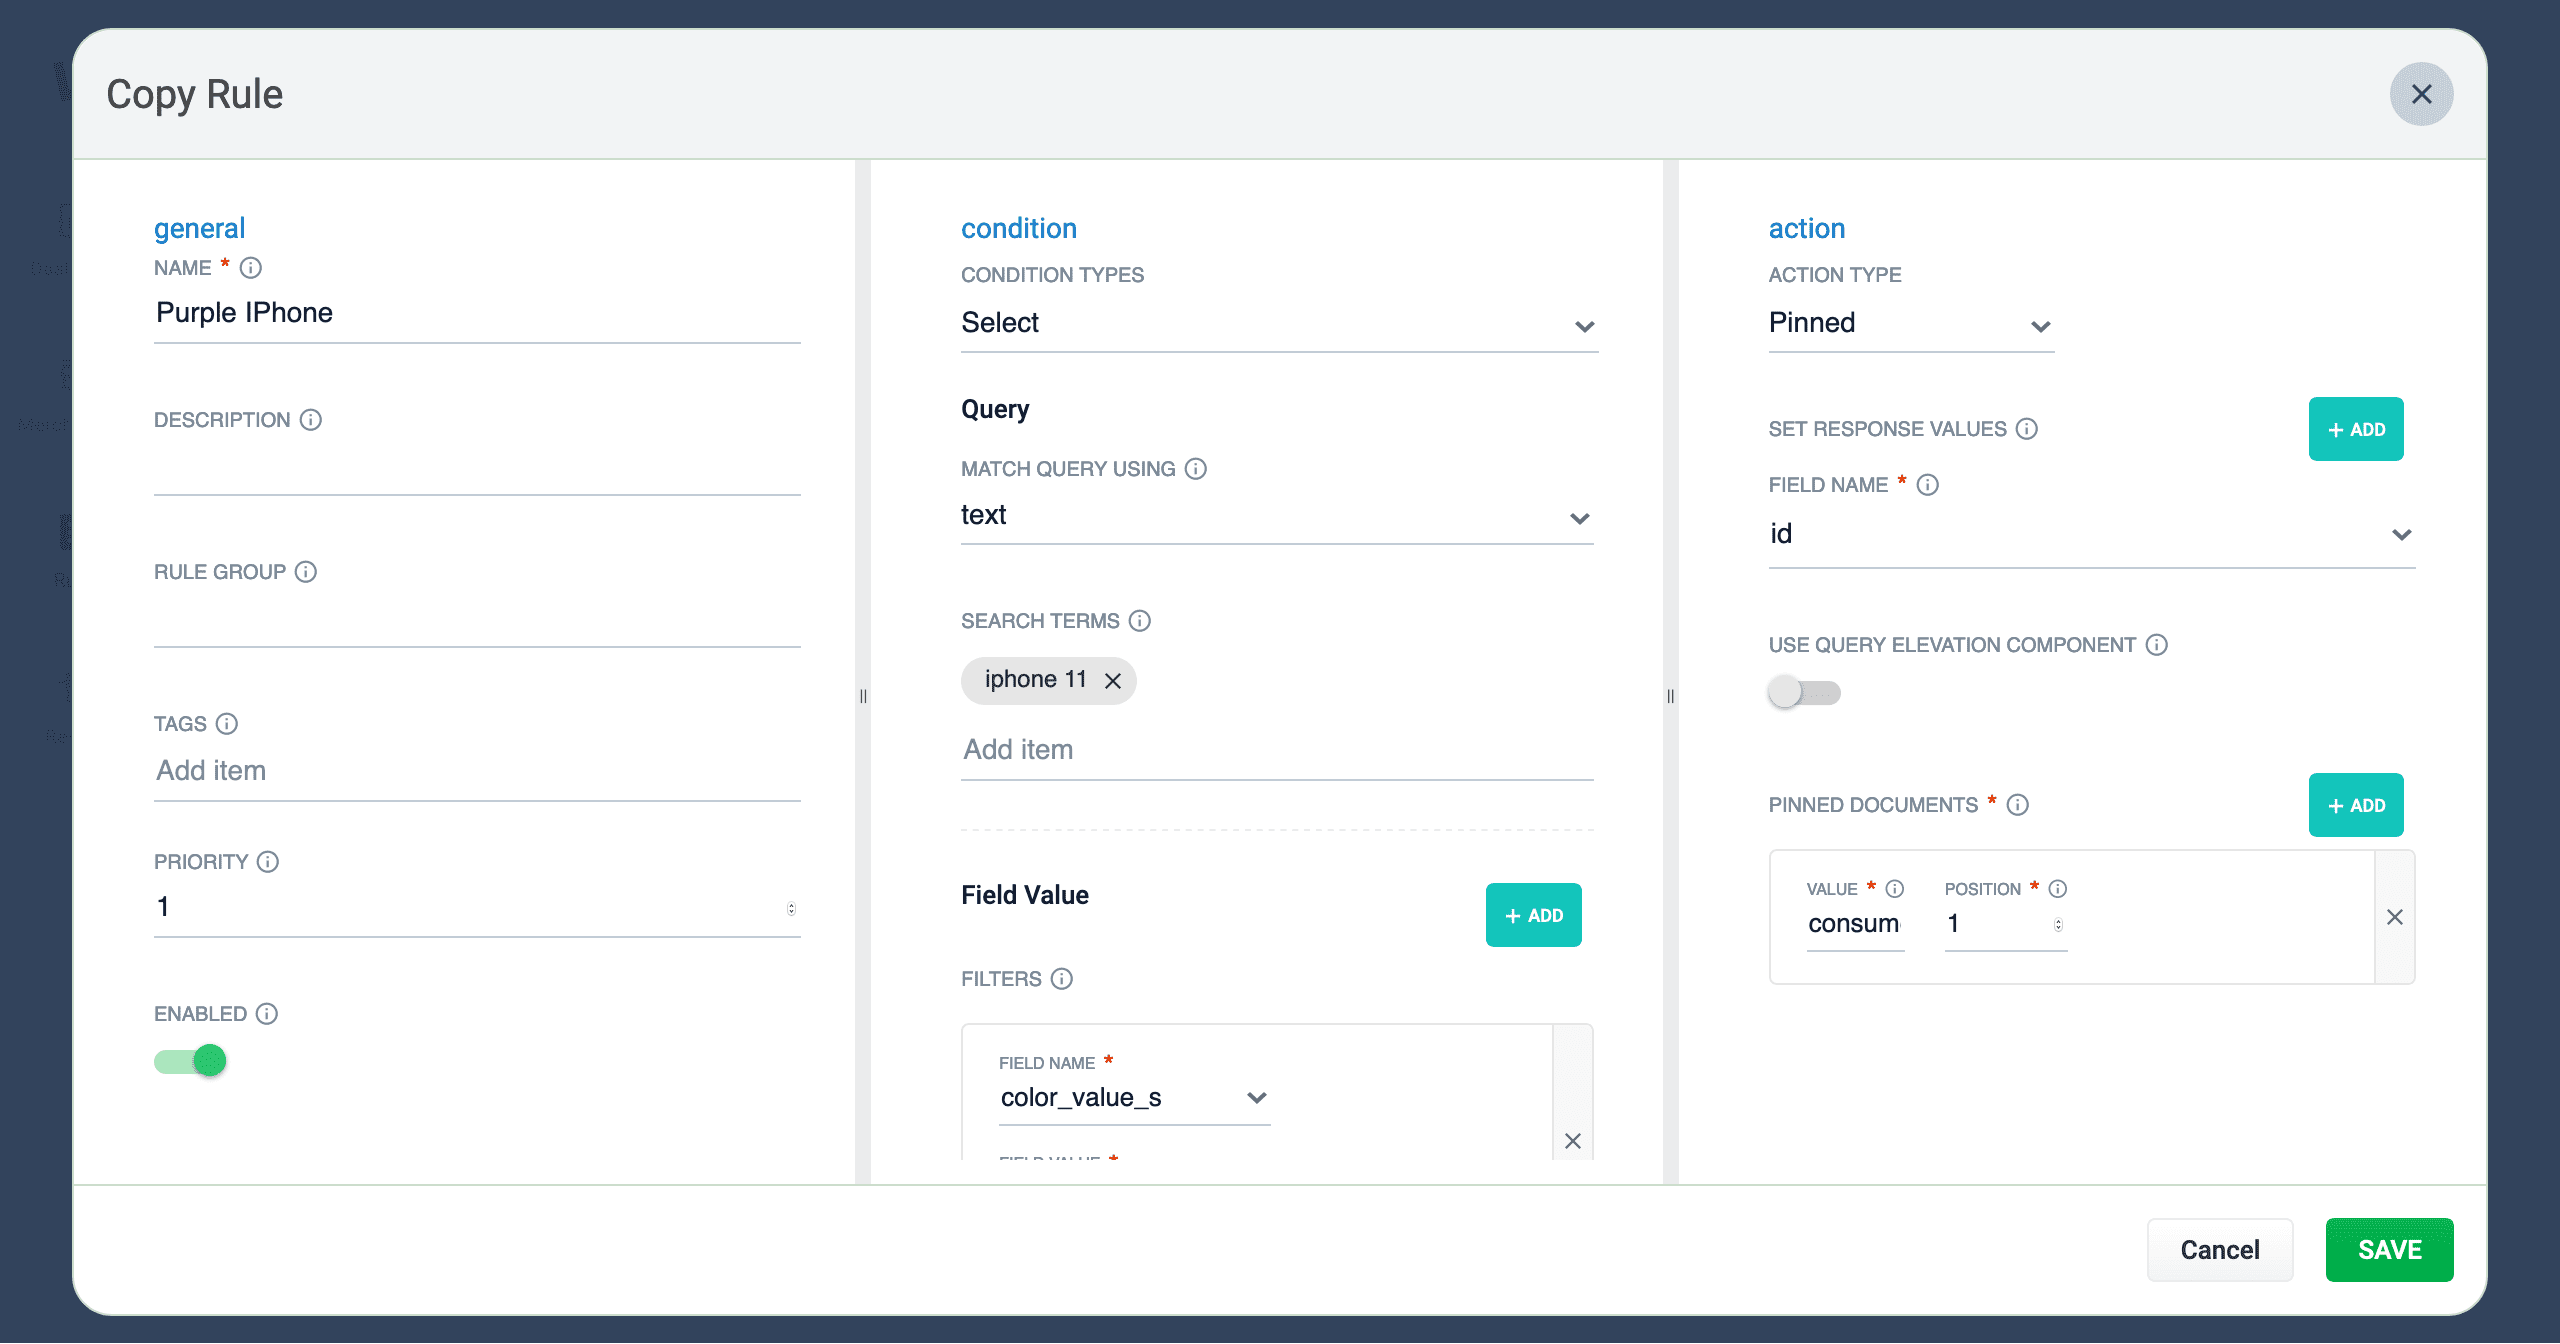
Task: Enable Use Query Elevation Component toggle
Action: (x=1804, y=693)
